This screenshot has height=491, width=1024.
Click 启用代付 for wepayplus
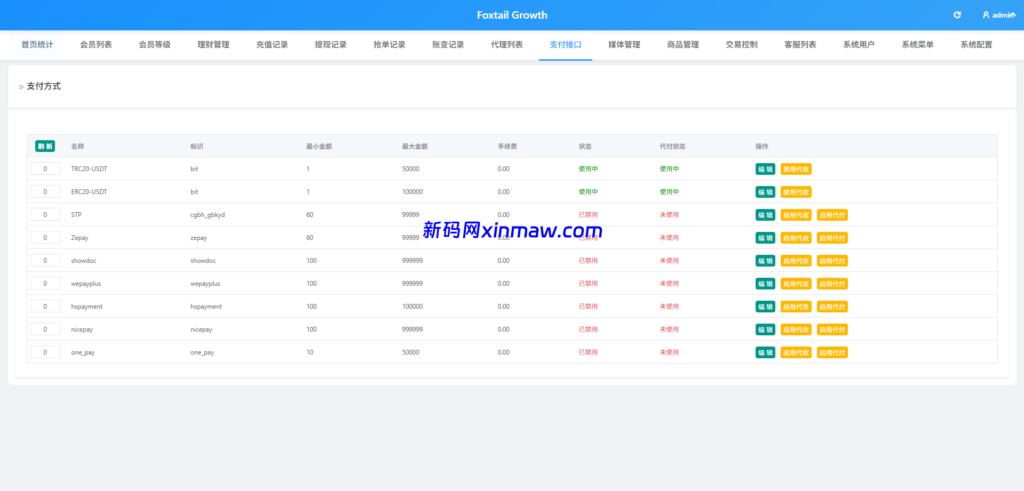pos(833,283)
